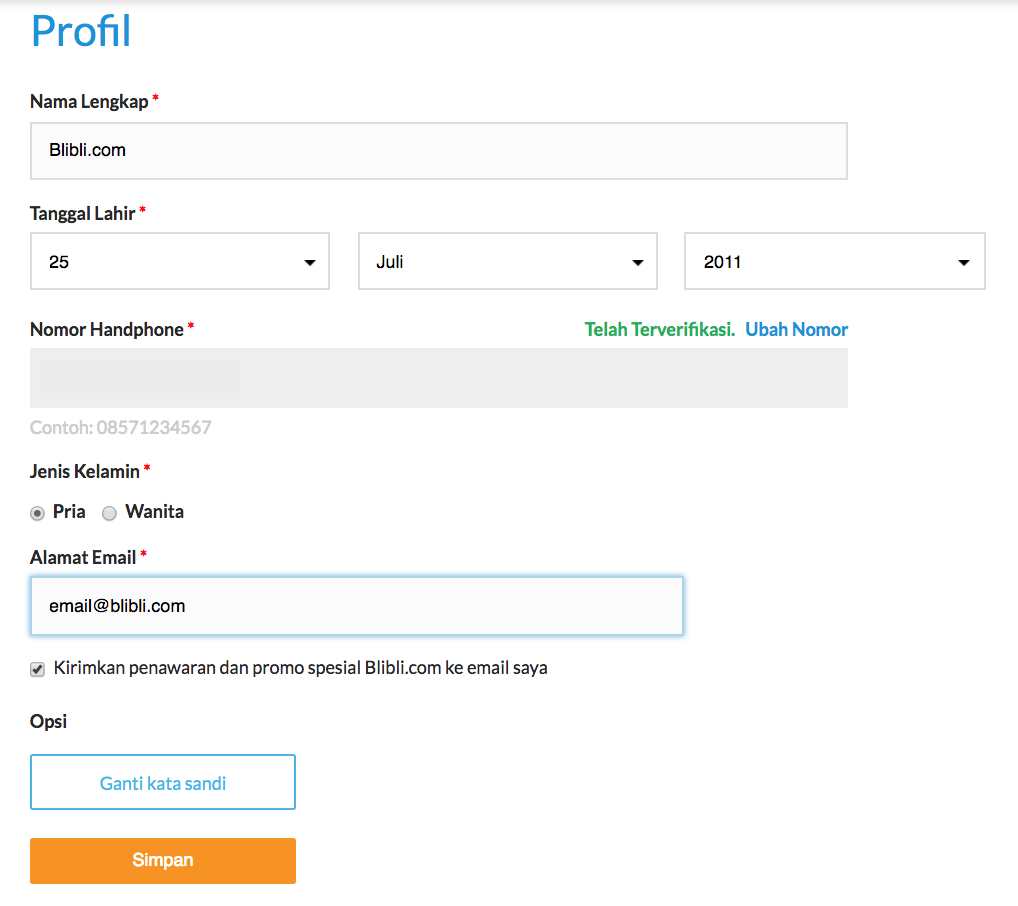Image resolution: width=1018 pixels, height=906 pixels.
Task: Click the orange Simpan button
Action: click(x=163, y=861)
